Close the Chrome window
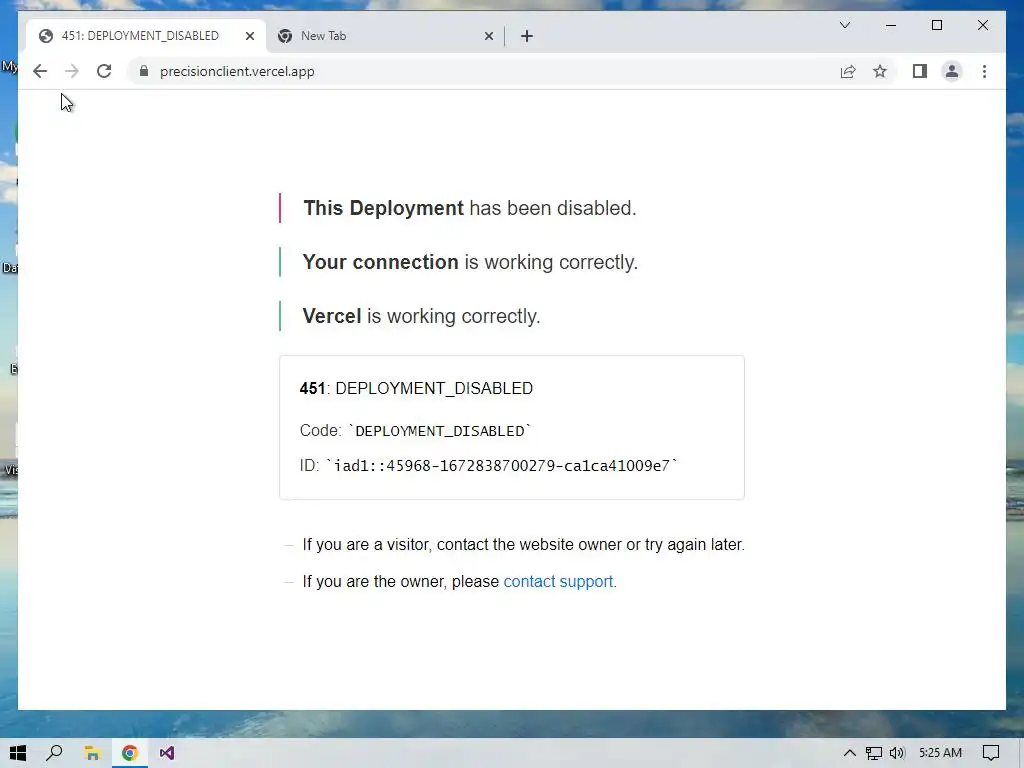This screenshot has width=1024, height=768. coord(982,25)
